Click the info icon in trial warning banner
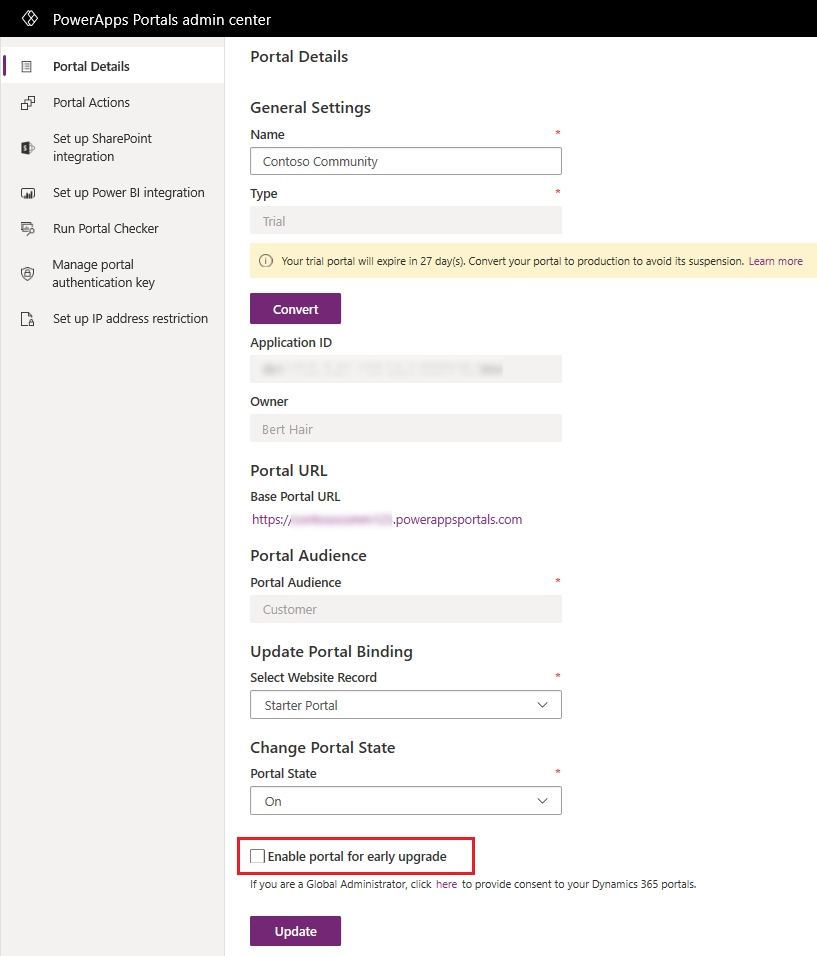The width and height of the screenshot is (817, 956). coord(266,261)
